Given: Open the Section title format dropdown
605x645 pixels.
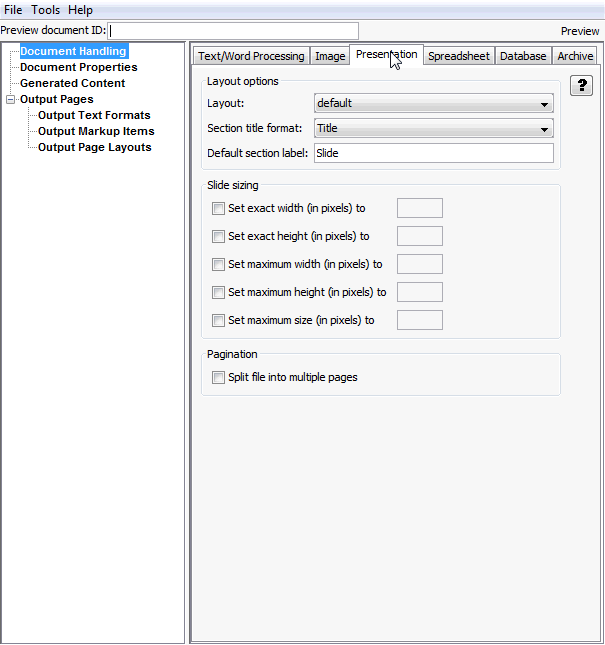Looking at the screenshot, I should coord(433,128).
